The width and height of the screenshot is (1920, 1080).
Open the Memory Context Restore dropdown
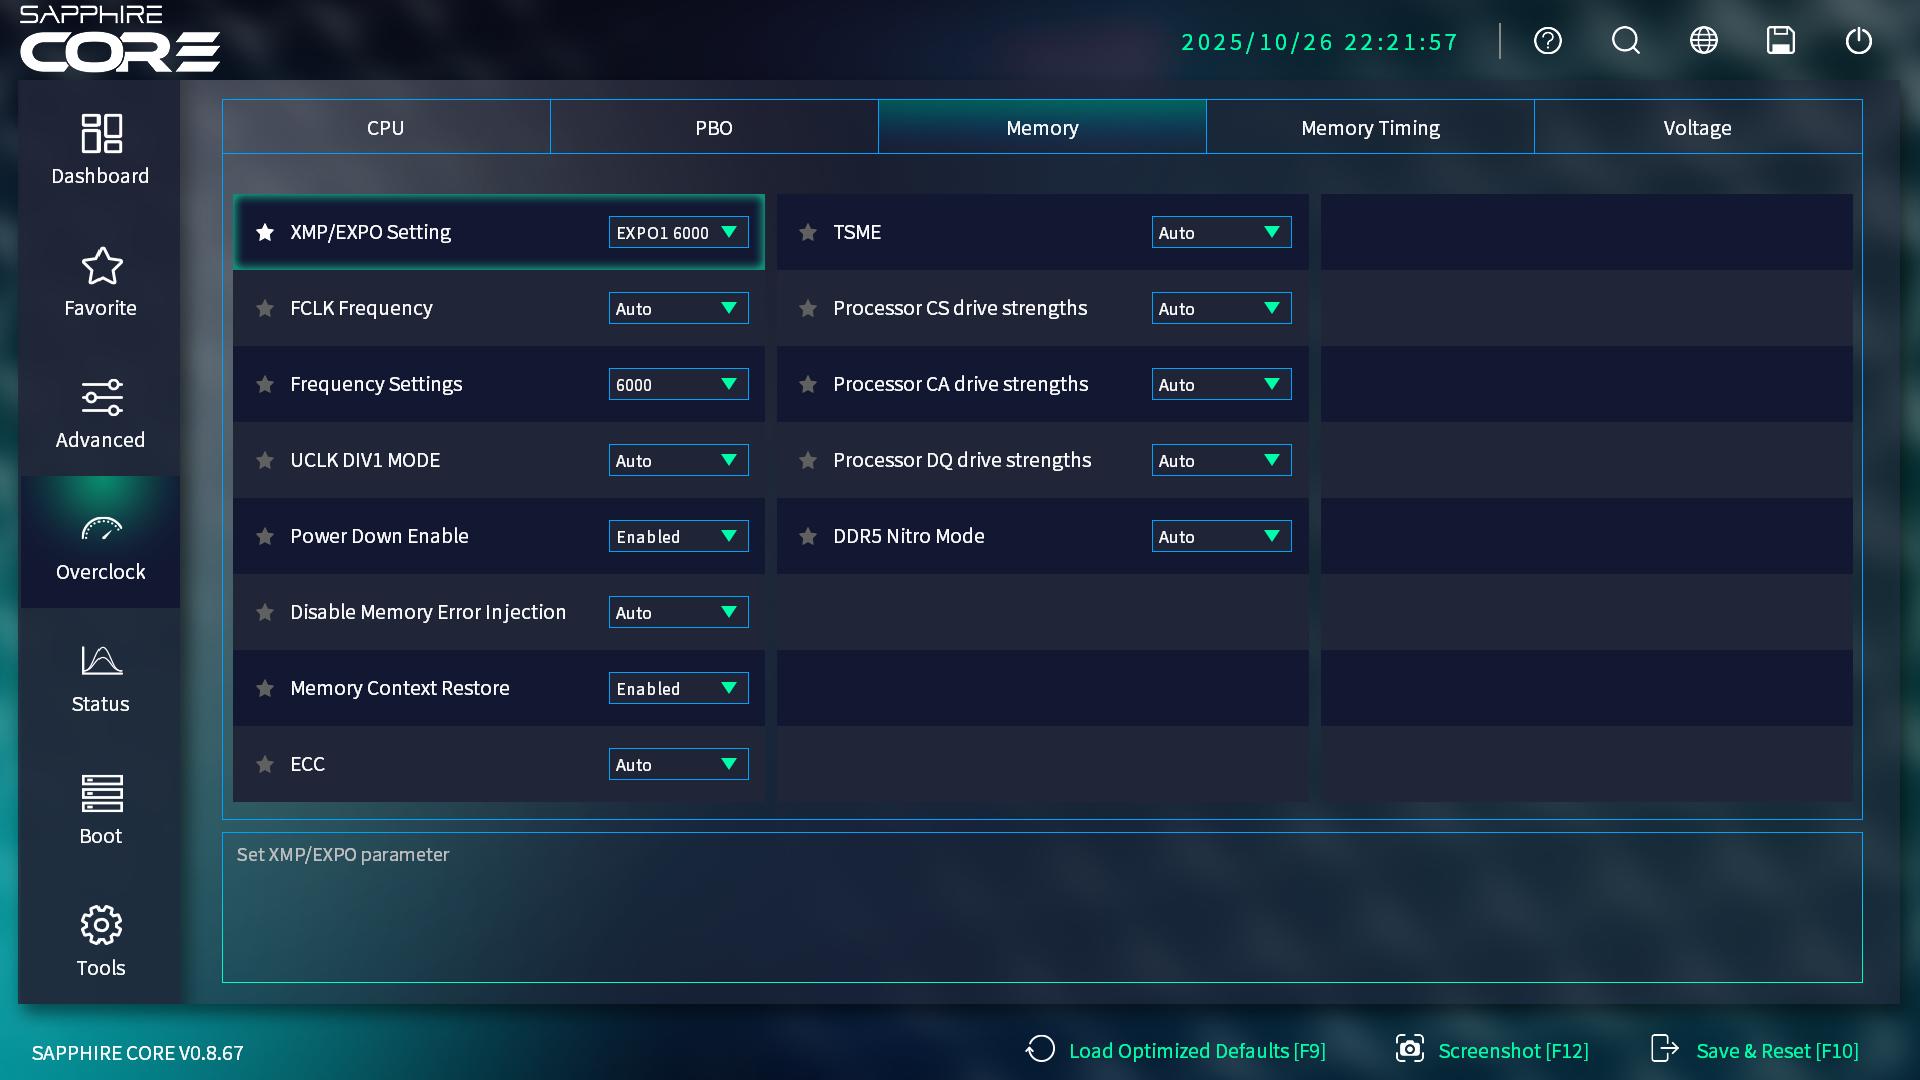678,689
